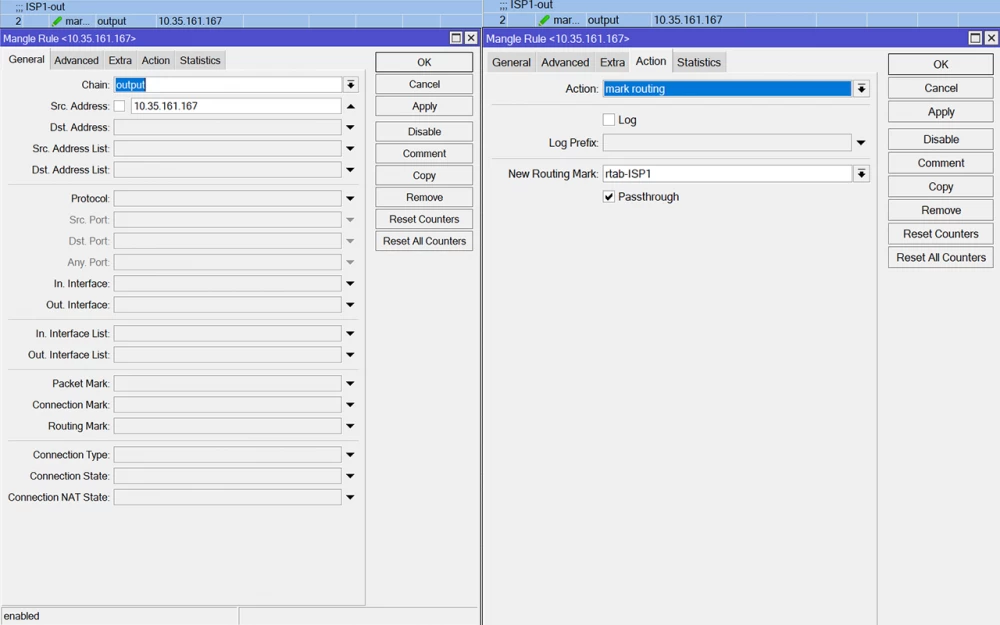Open Statistics tab in right window

698,62
